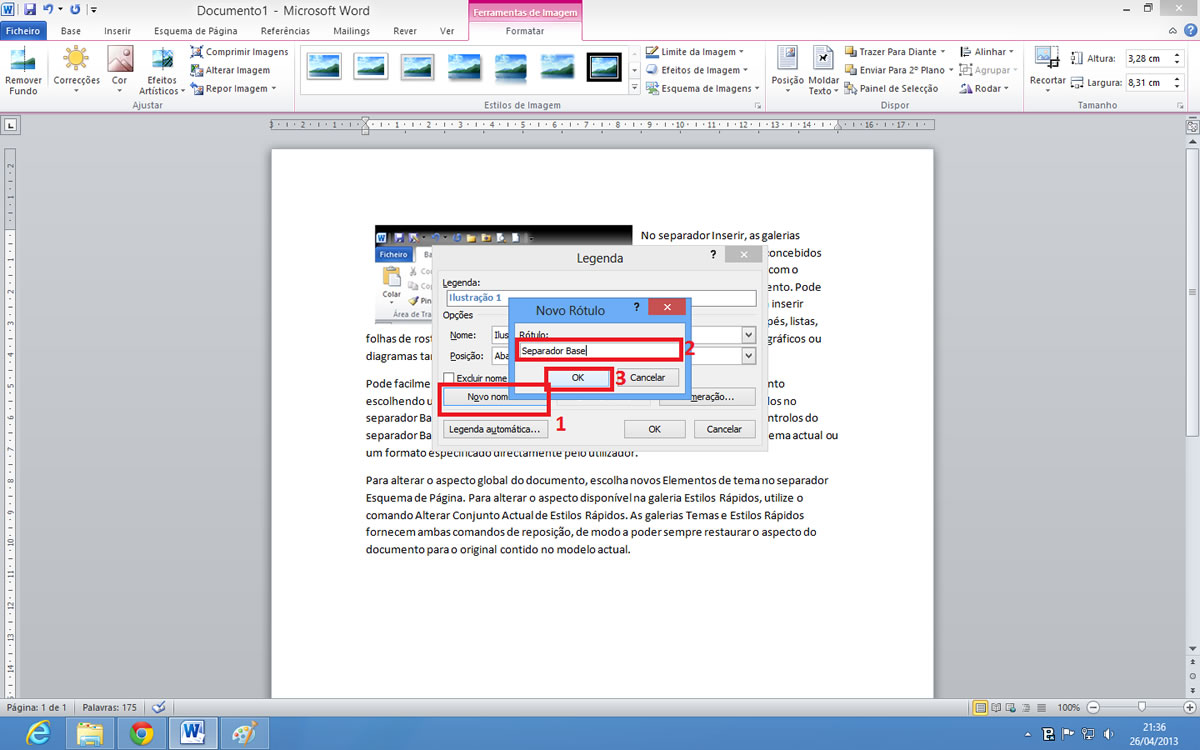Save the document from Quick Access Toolbar
The width and height of the screenshot is (1200, 750).
(30, 10)
